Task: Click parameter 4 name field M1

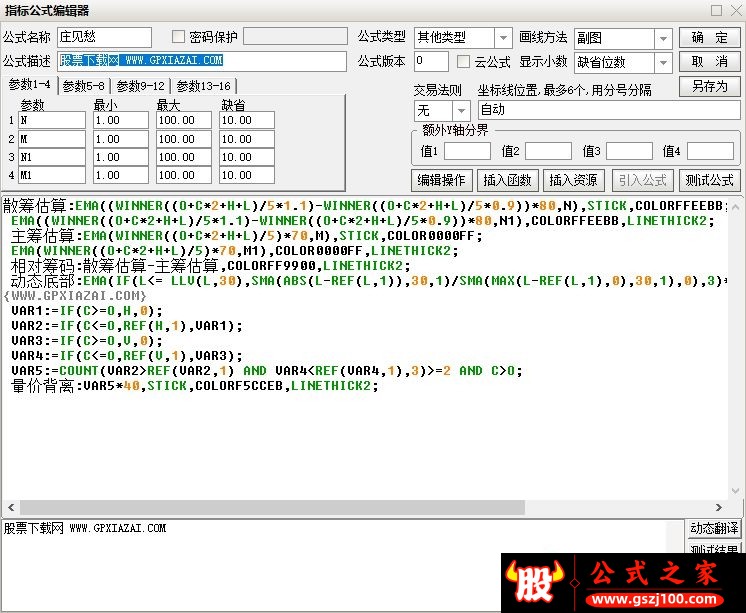Action: tap(52, 175)
